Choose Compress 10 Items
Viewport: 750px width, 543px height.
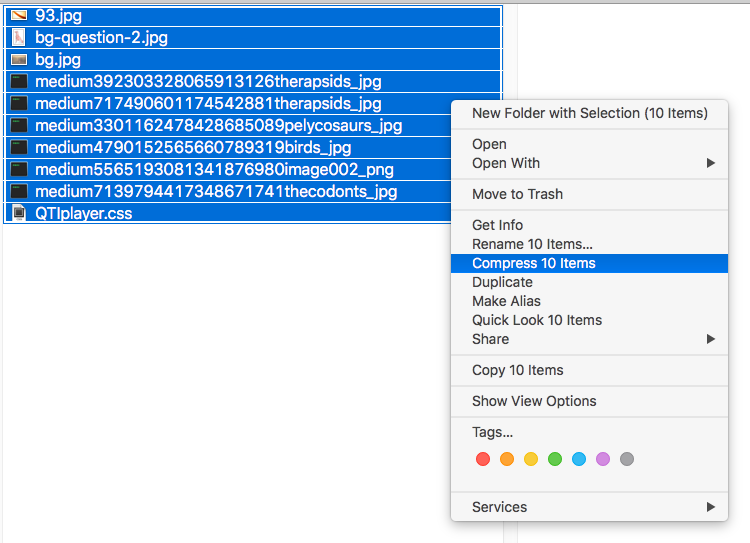(589, 263)
